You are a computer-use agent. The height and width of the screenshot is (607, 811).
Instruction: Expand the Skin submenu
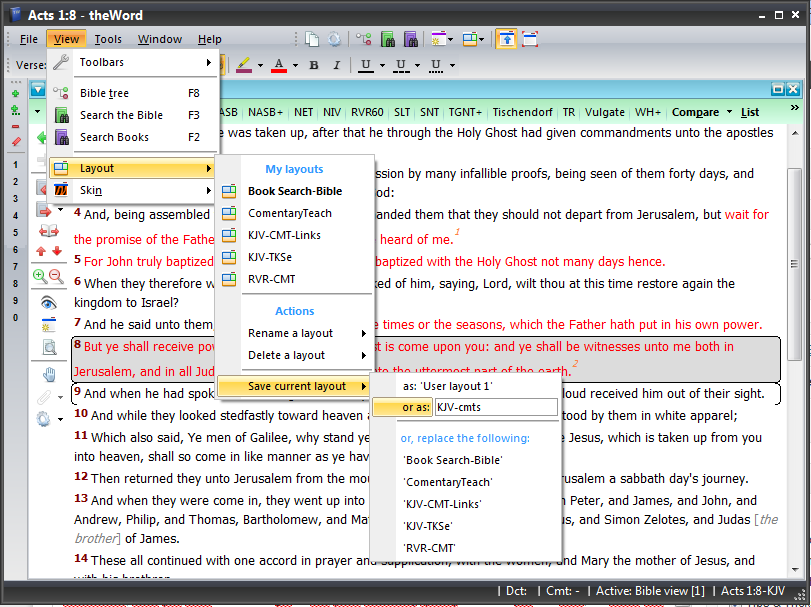point(133,190)
